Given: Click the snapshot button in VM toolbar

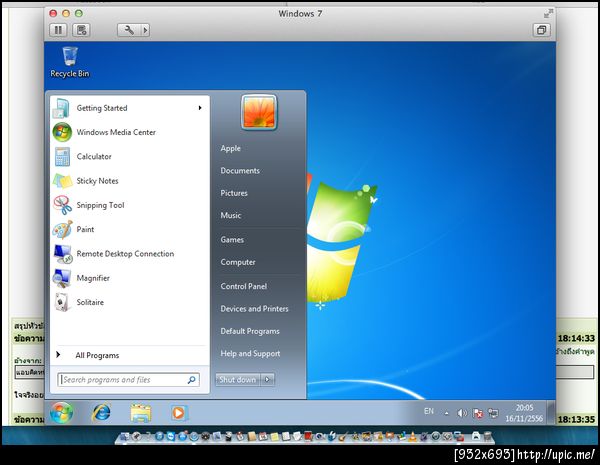Looking at the screenshot, I should [81, 30].
